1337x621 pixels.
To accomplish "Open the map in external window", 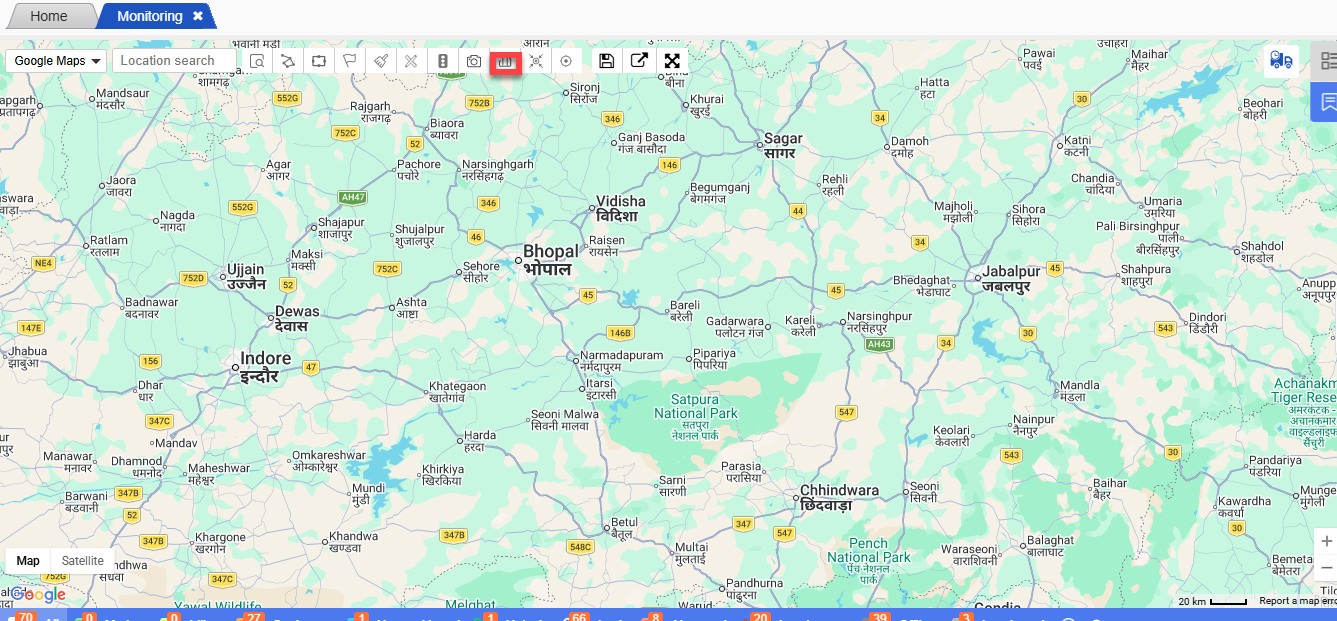I will pos(639,61).
